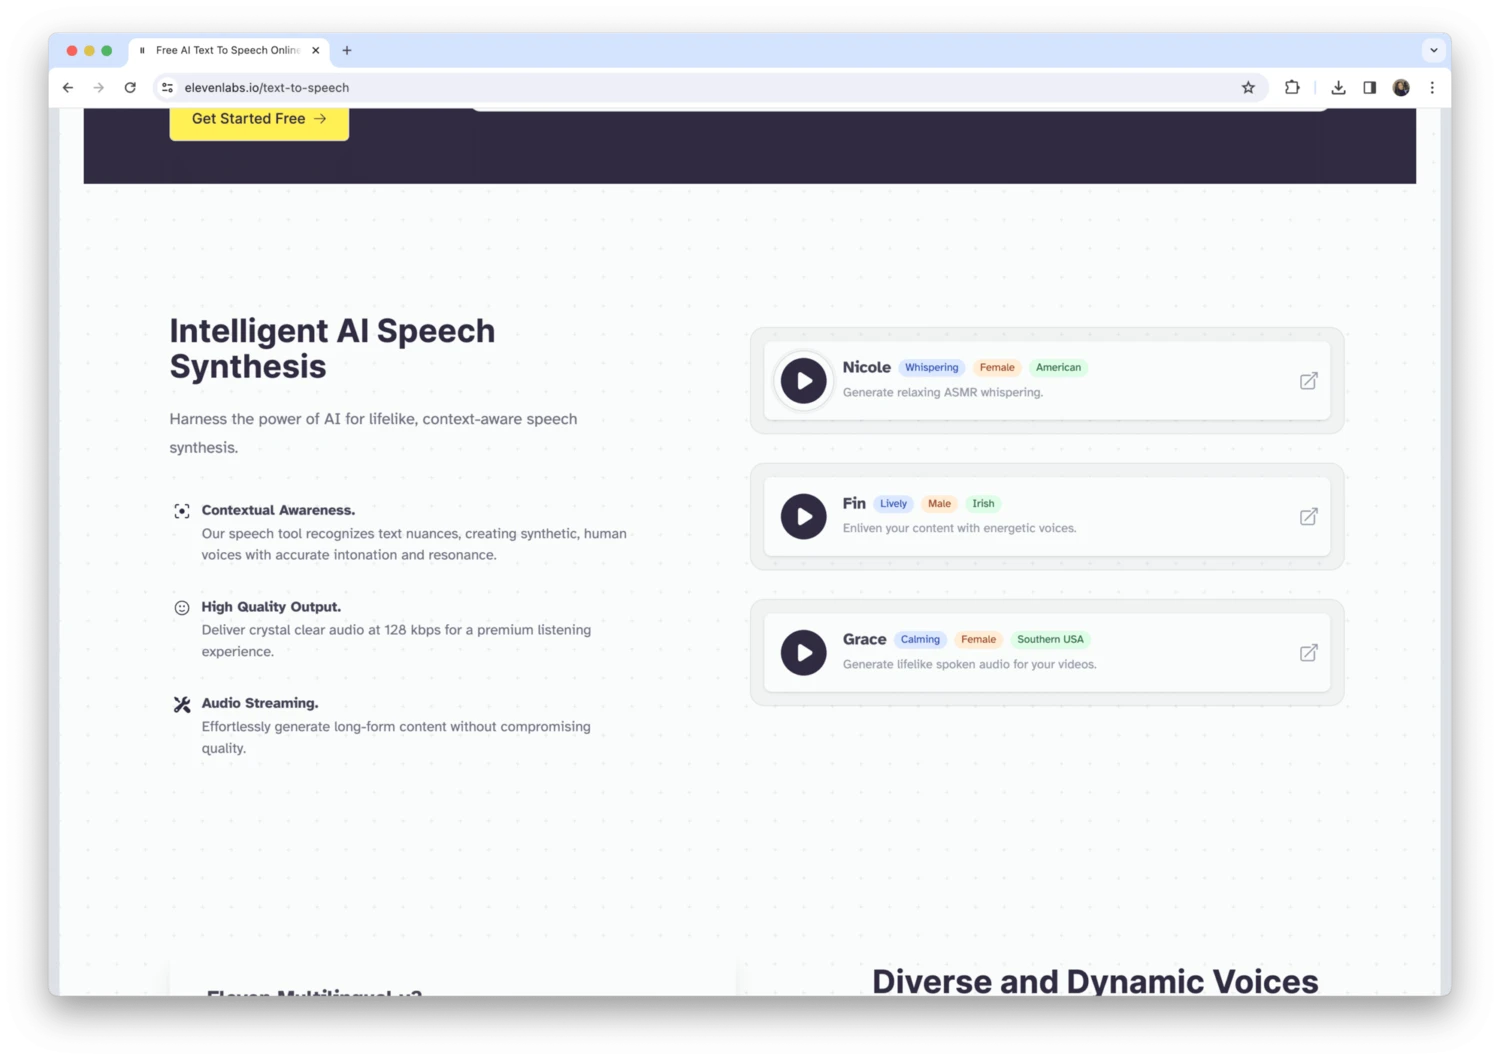Image resolution: width=1500 pixels, height=1060 pixels.
Task: Open a new browser tab
Action: point(347,50)
